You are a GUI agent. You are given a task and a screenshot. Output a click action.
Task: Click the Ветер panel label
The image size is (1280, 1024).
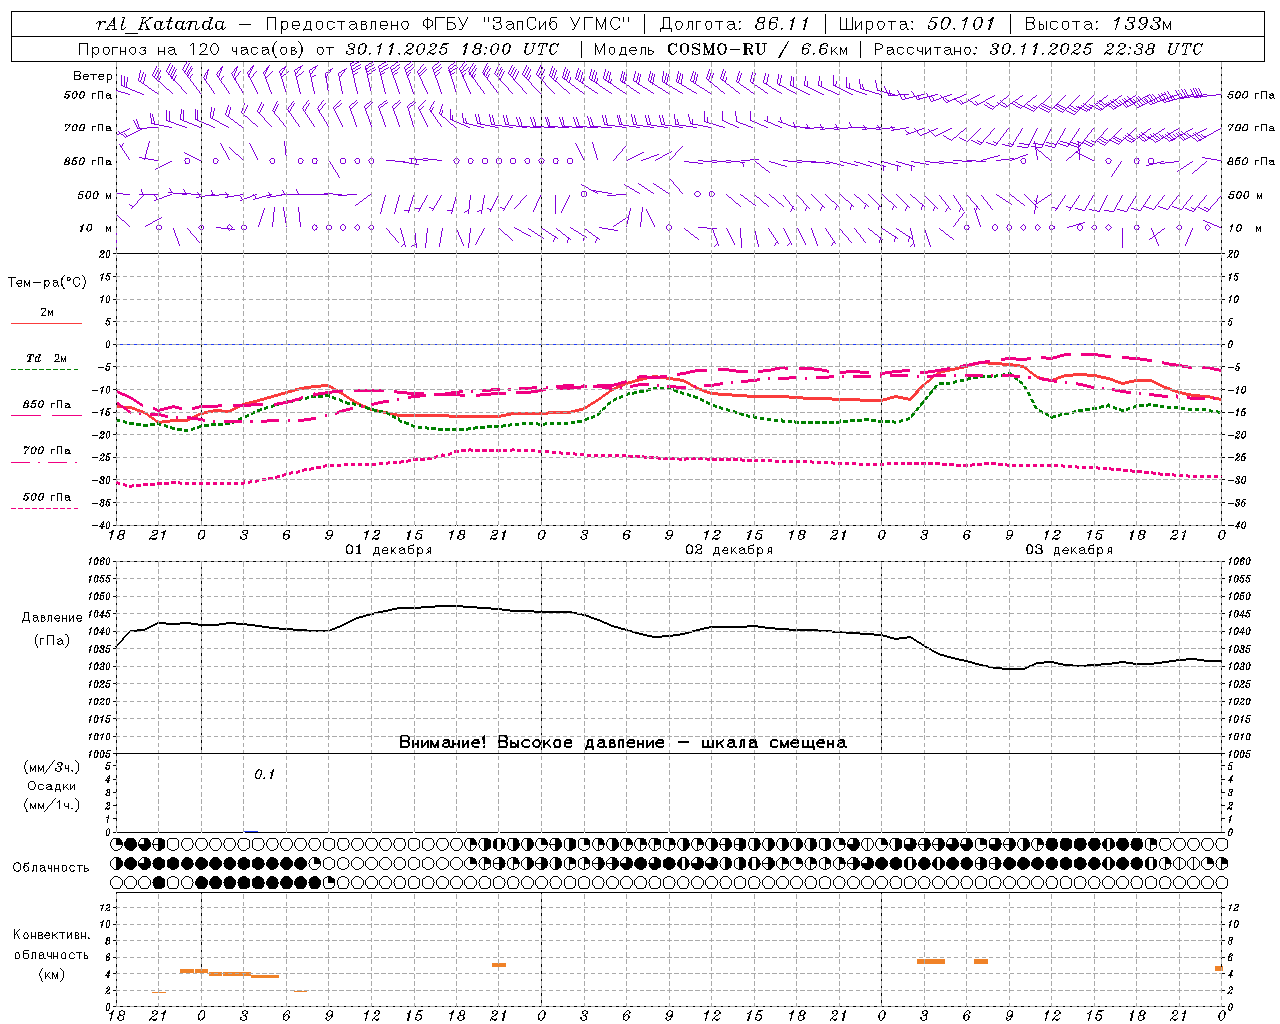click(92, 76)
